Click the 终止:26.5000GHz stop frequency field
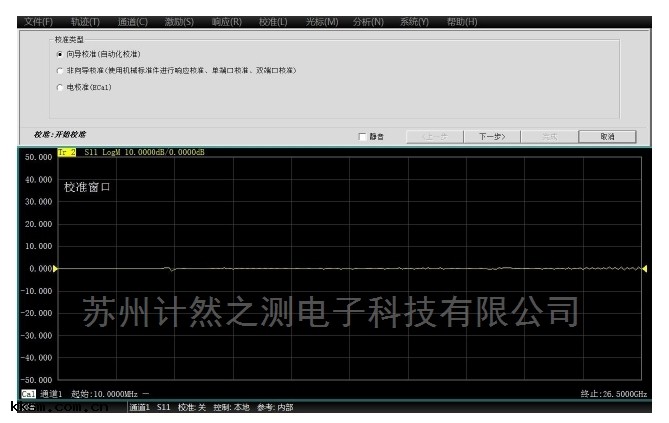The height and width of the screenshot is (423, 669). (613, 394)
